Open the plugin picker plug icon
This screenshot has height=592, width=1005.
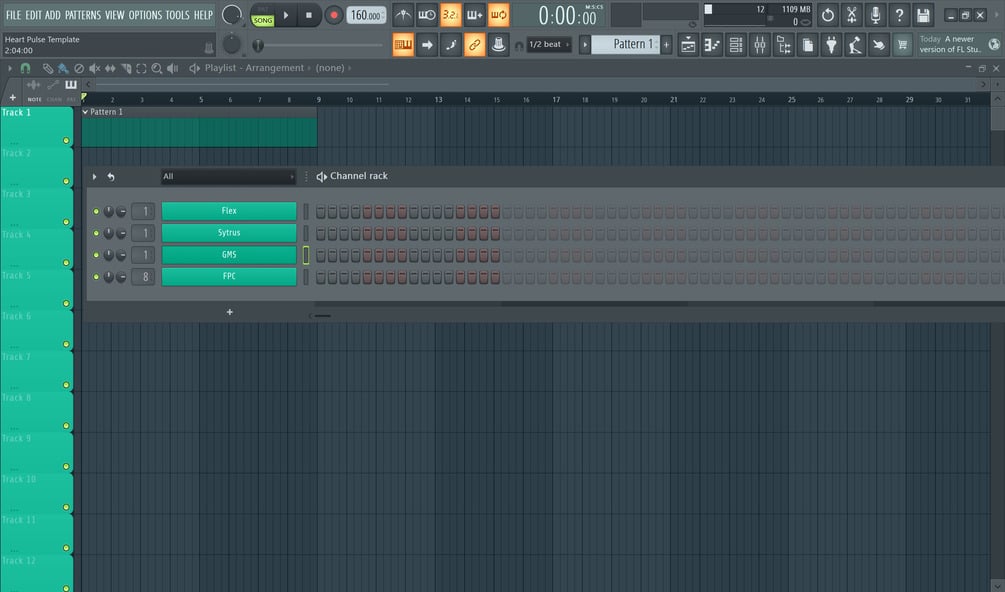[x=831, y=45]
